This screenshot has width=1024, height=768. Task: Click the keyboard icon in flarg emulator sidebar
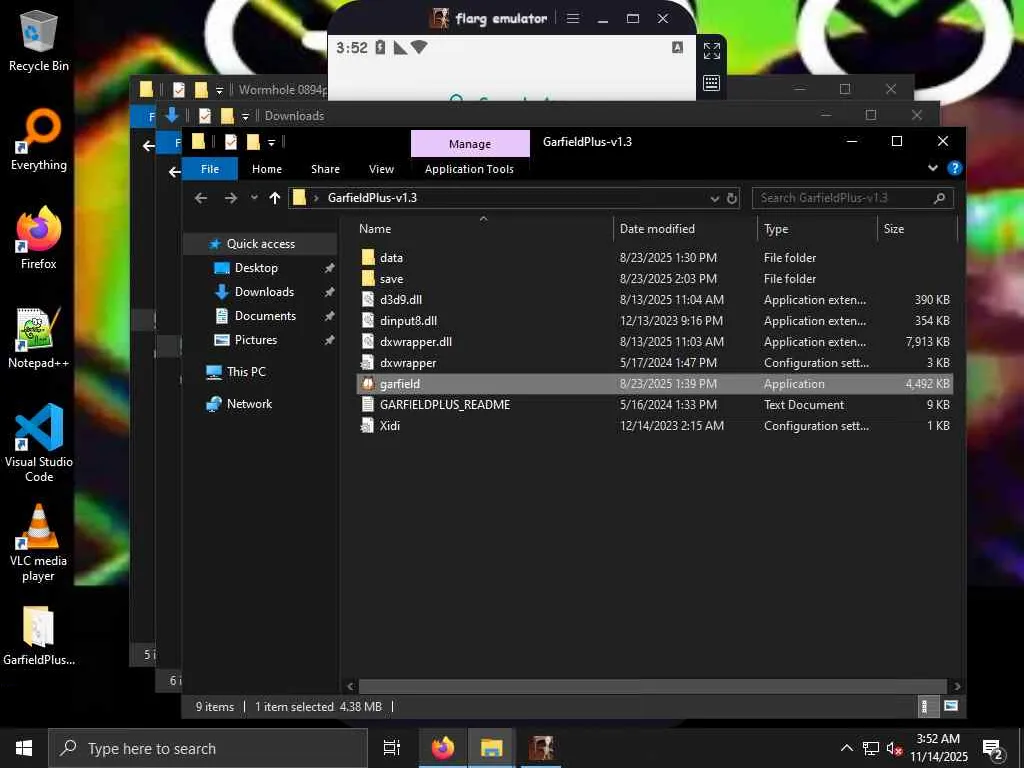[712, 83]
